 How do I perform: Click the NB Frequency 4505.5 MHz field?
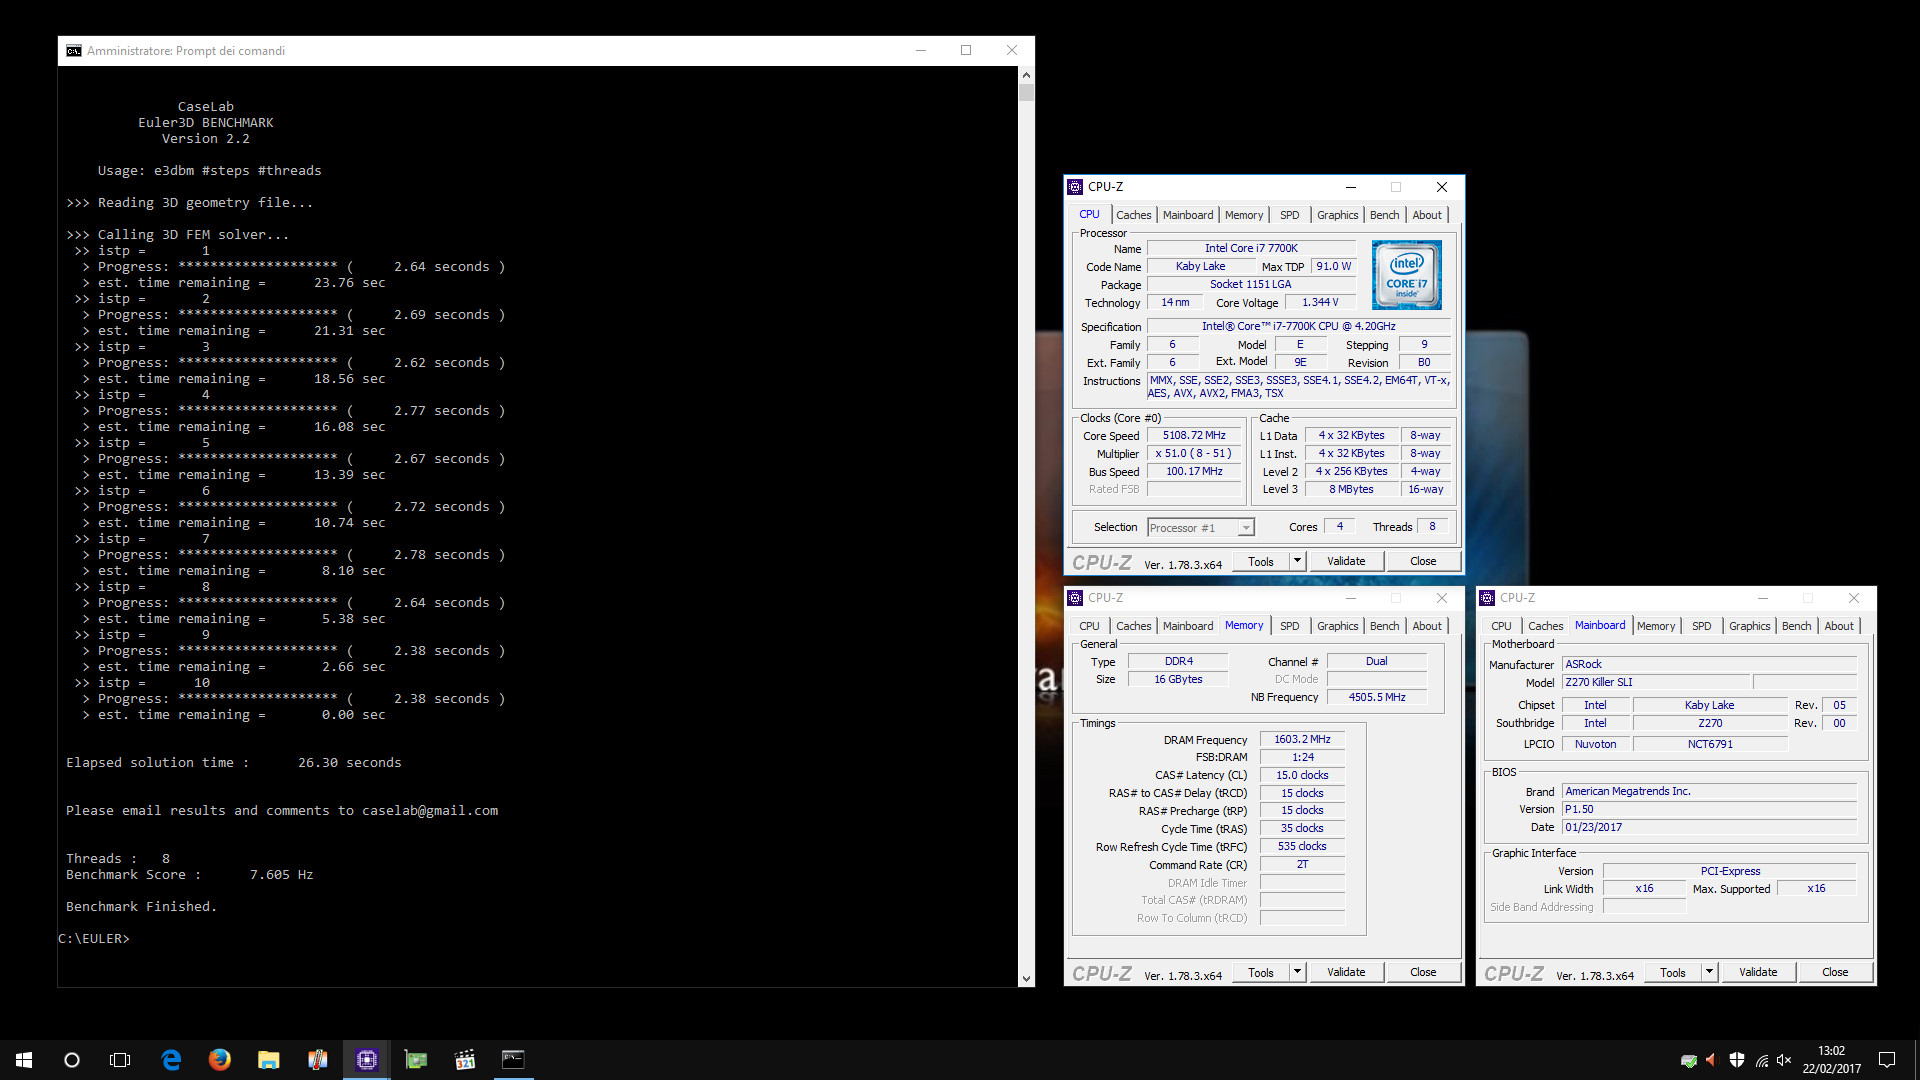point(1377,698)
